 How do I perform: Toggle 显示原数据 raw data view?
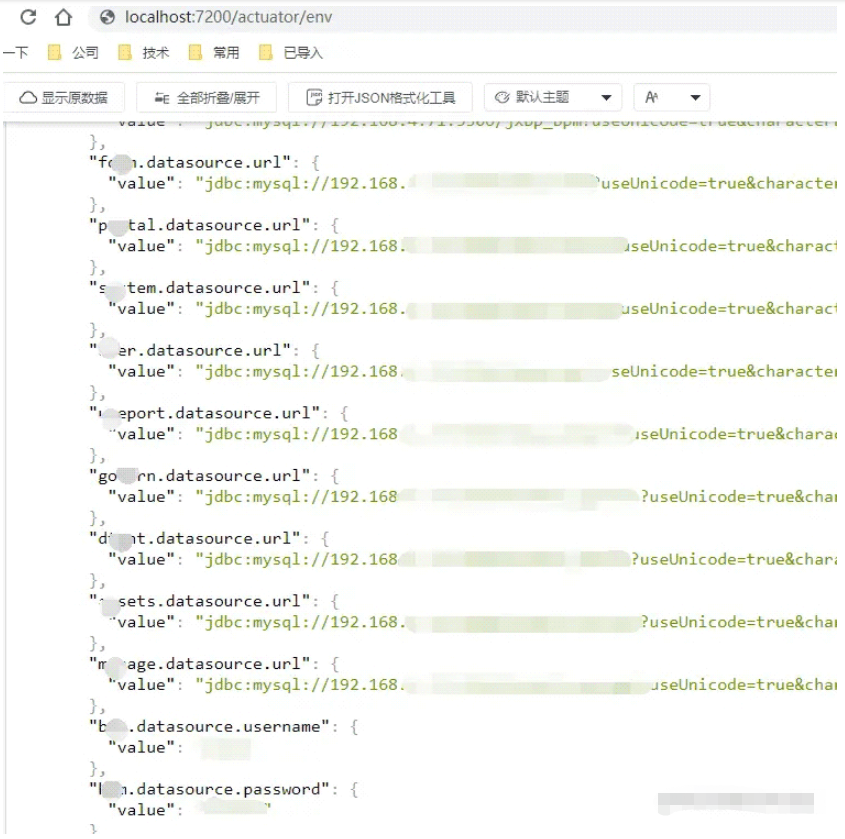click(x=66, y=97)
